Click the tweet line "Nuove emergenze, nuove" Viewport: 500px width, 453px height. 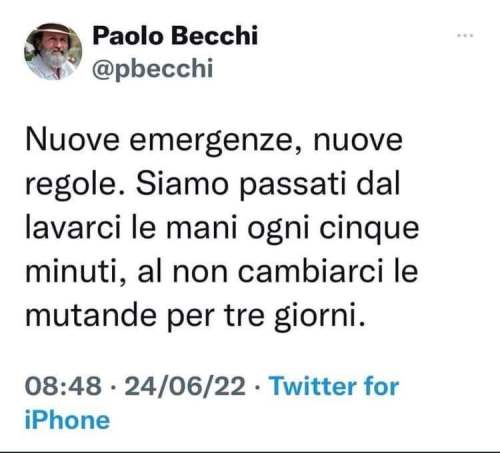(x=214, y=141)
